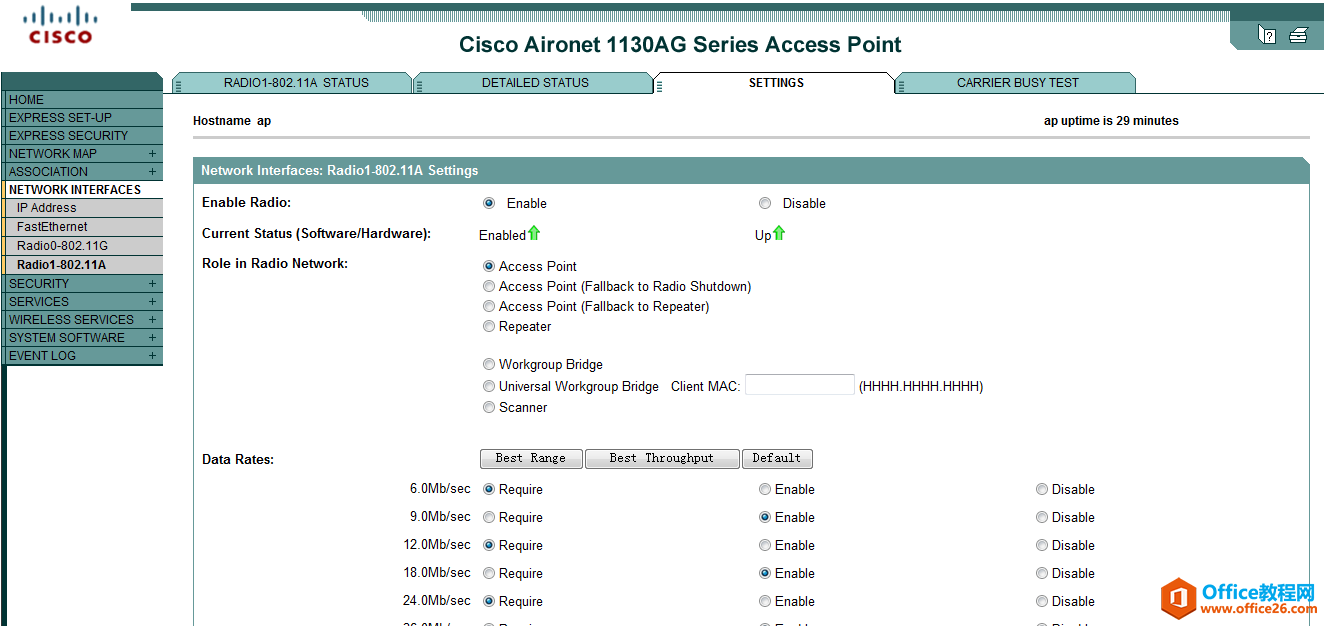The height and width of the screenshot is (626, 1324).
Task: Select Disable for Enable Radio
Action: (x=765, y=203)
